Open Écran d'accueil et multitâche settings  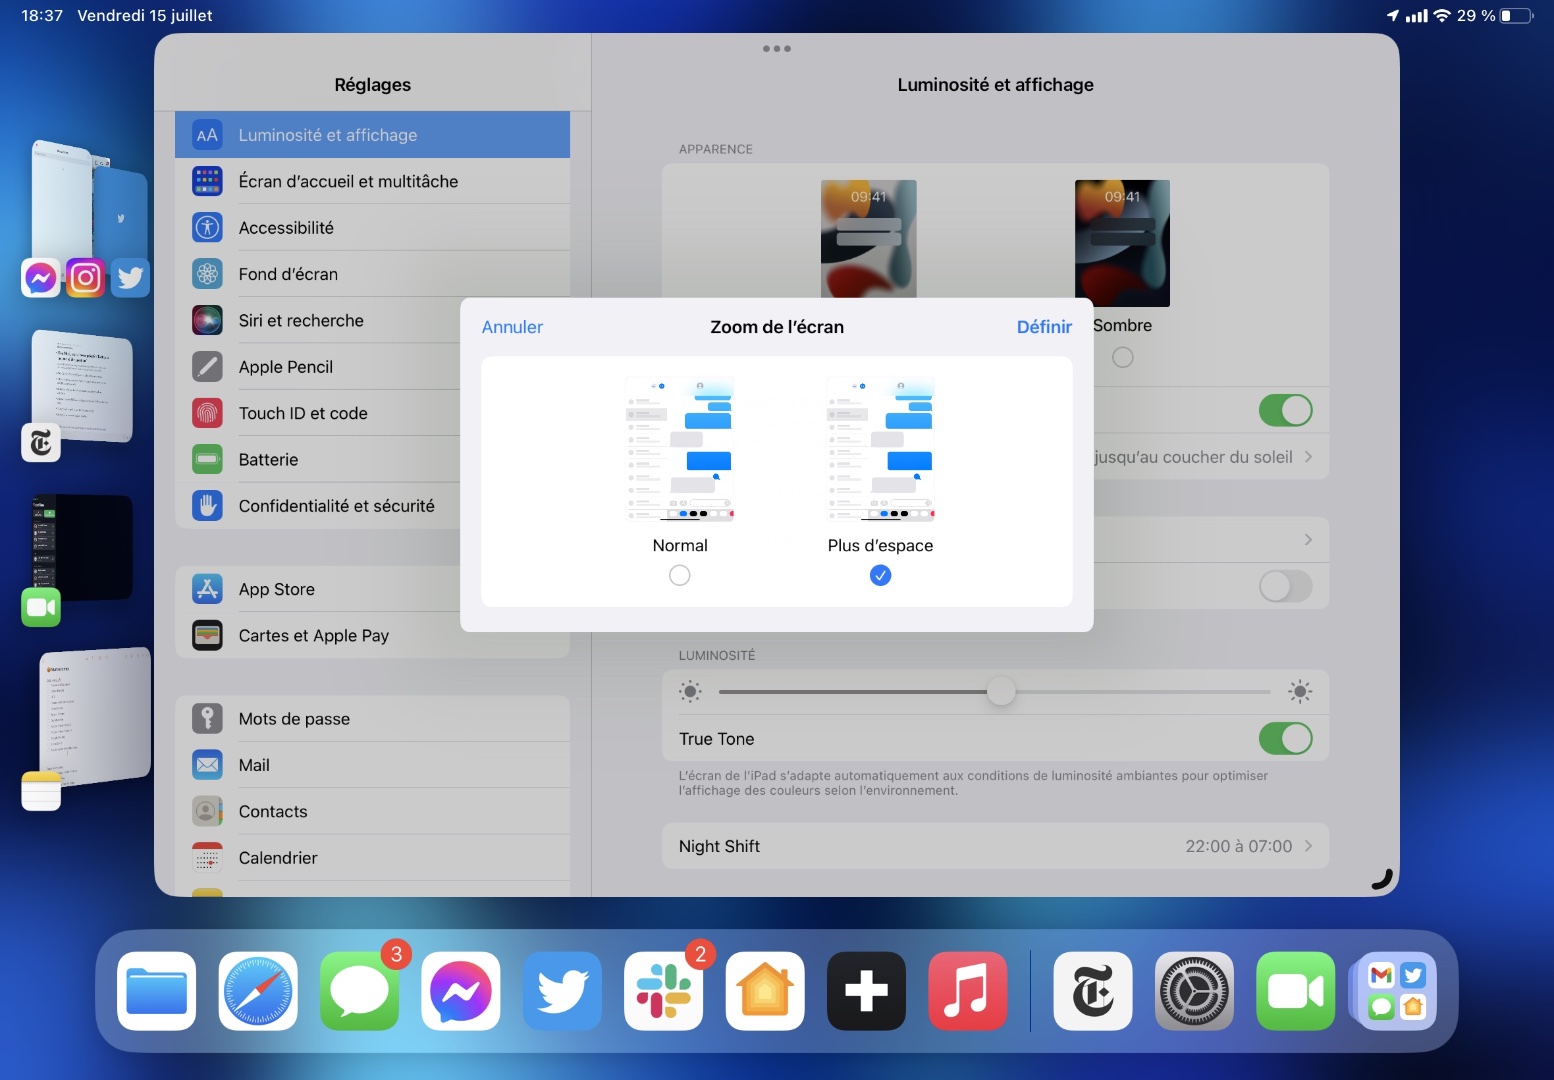click(372, 181)
